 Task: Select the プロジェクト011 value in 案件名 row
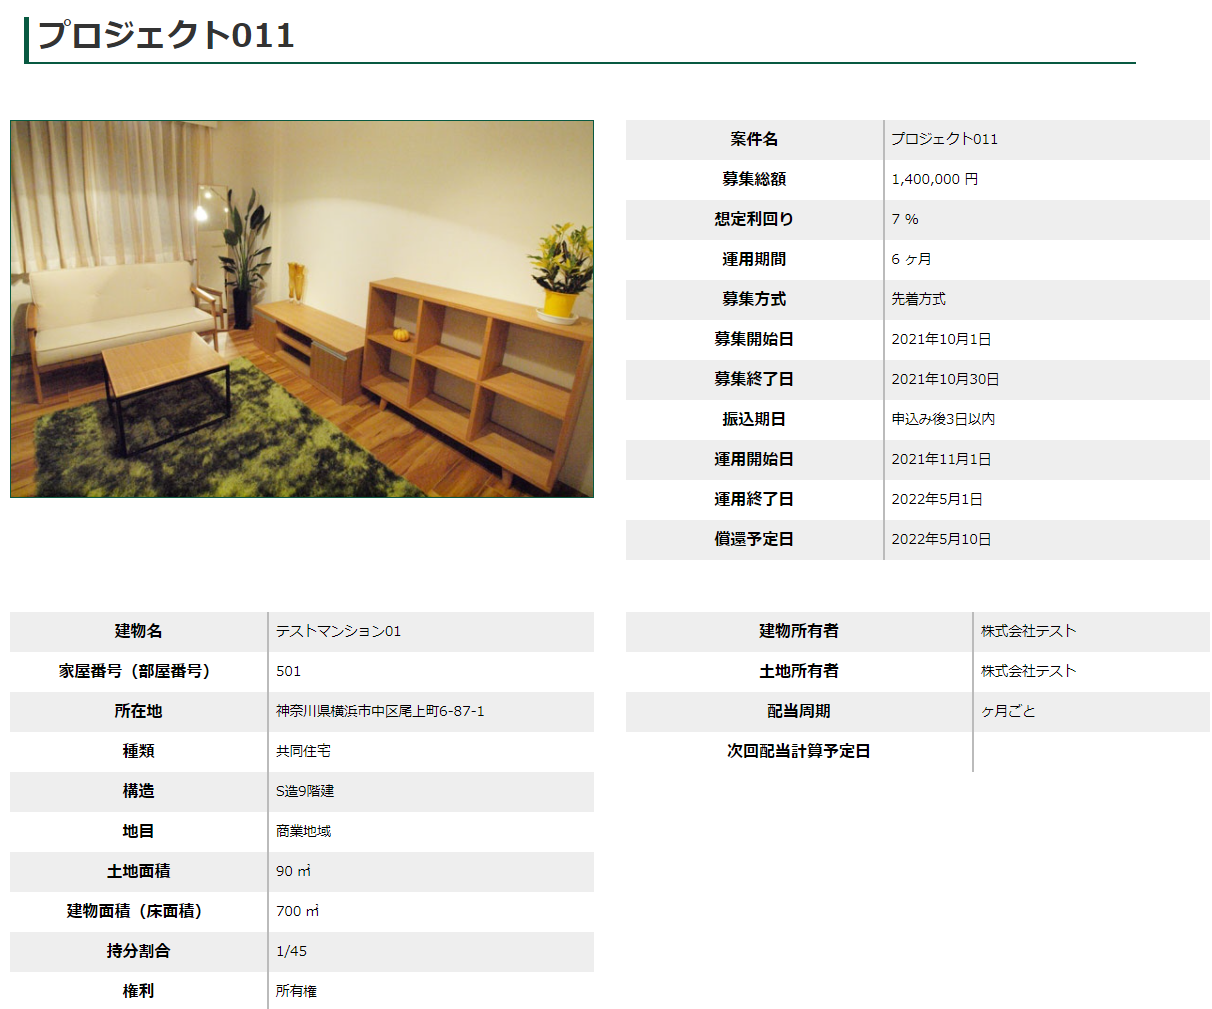(944, 139)
